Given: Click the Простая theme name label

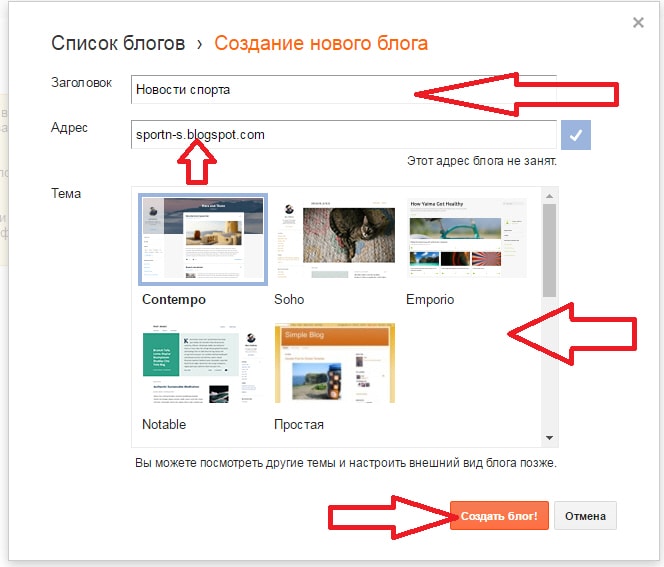Looking at the screenshot, I should coord(299,424).
